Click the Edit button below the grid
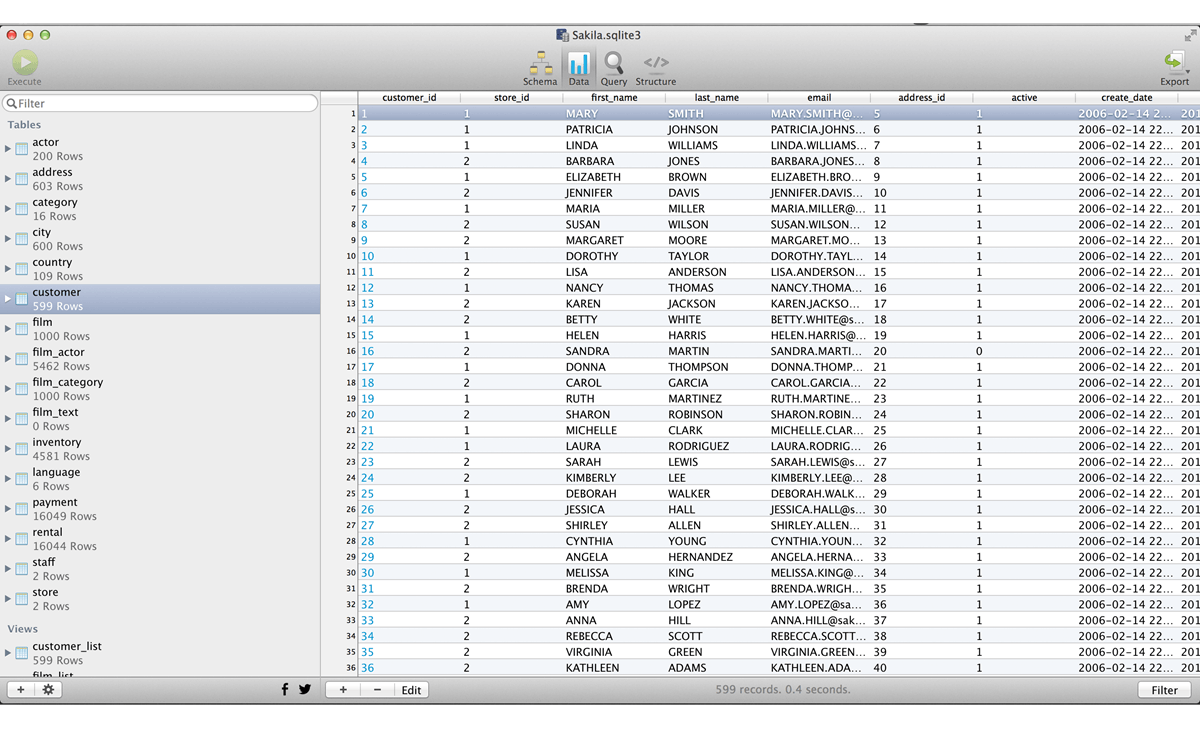Viewport: 1200px width, 750px height. 411,690
